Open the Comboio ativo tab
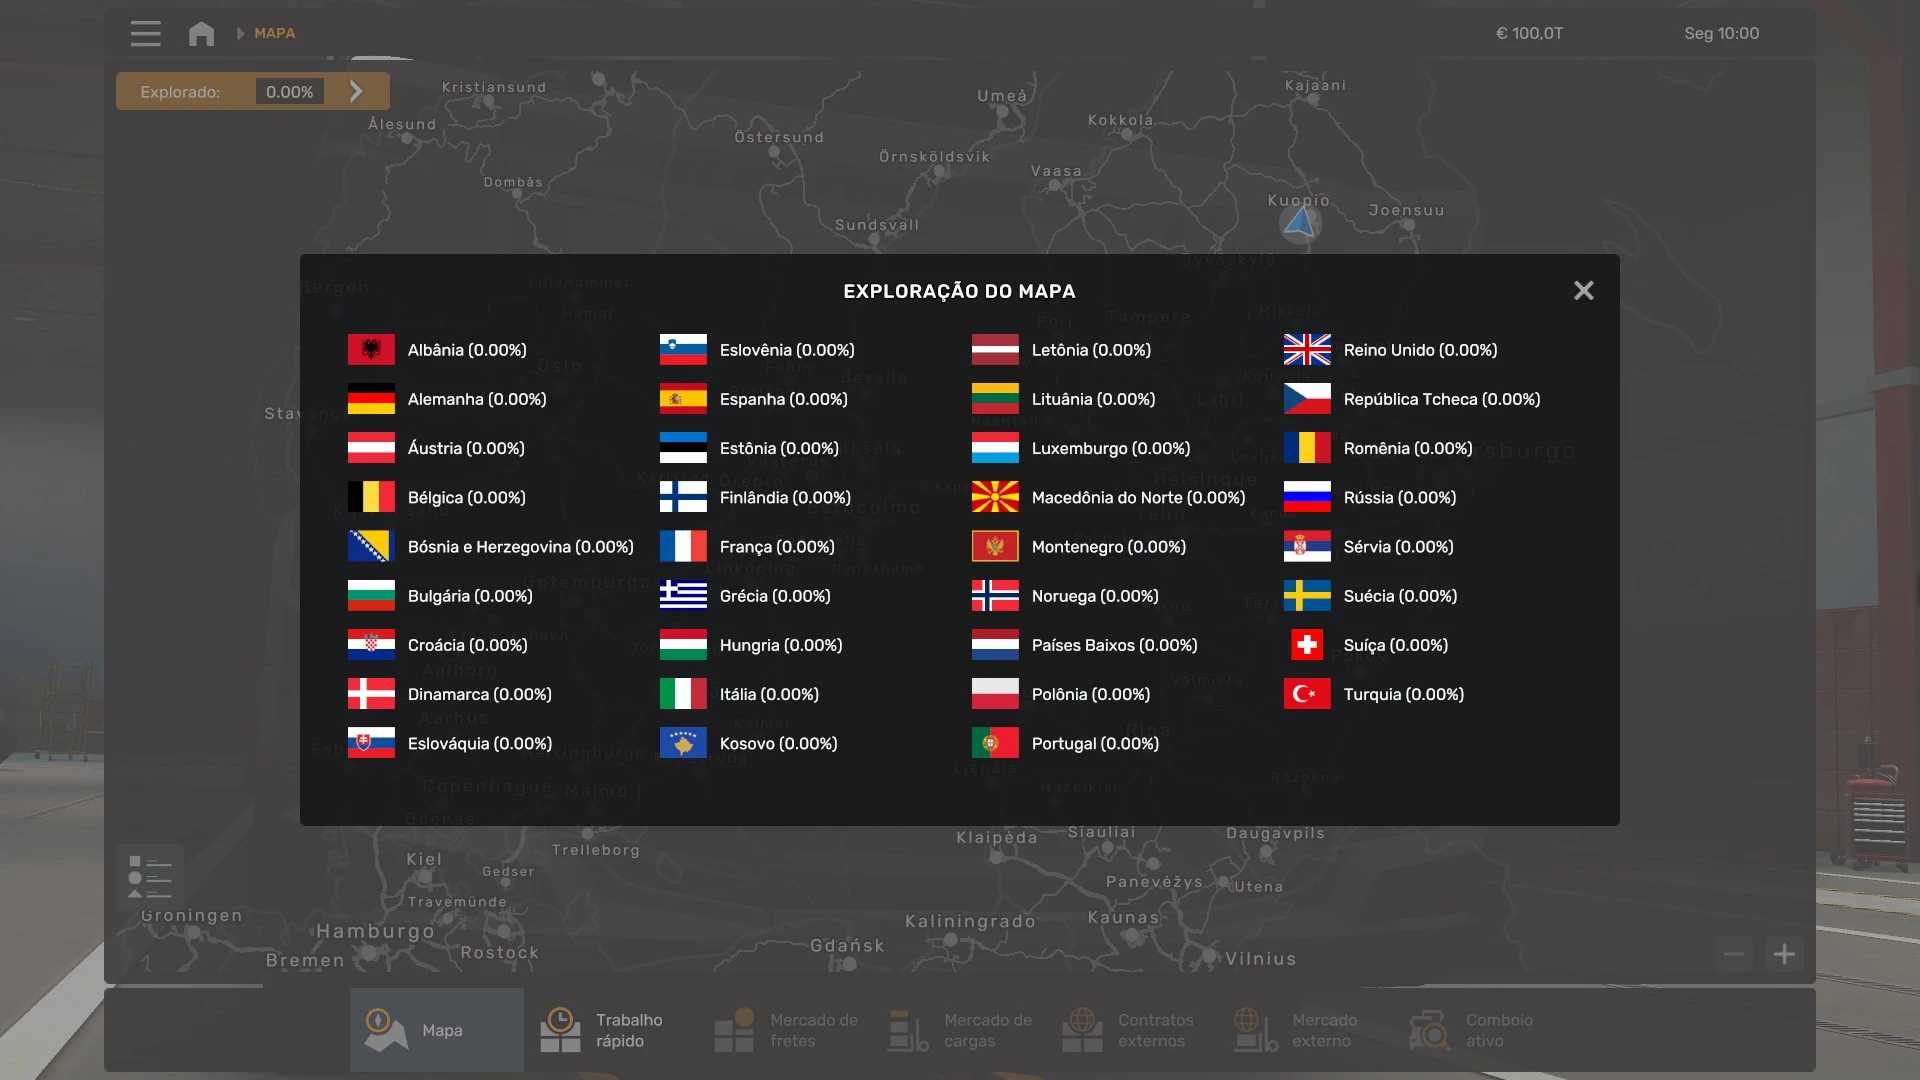 [x=1481, y=1030]
